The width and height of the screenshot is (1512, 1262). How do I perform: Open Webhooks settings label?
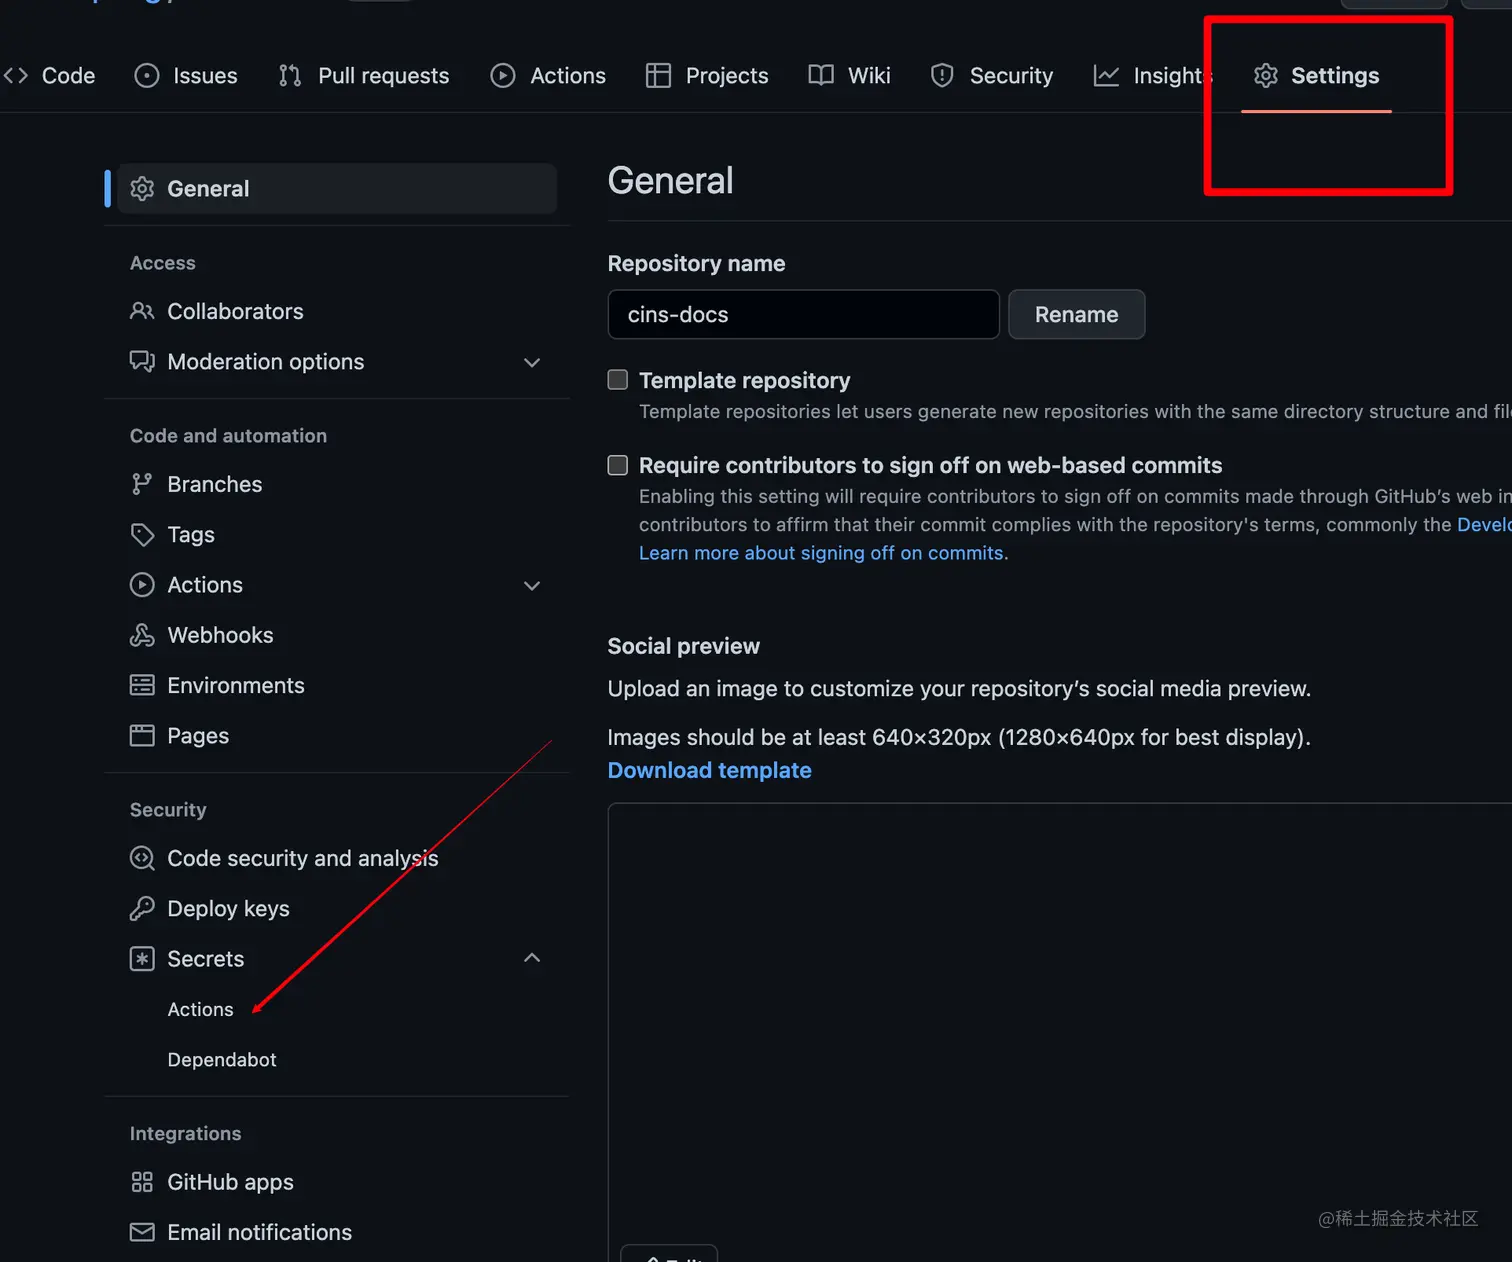click(220, 635)
